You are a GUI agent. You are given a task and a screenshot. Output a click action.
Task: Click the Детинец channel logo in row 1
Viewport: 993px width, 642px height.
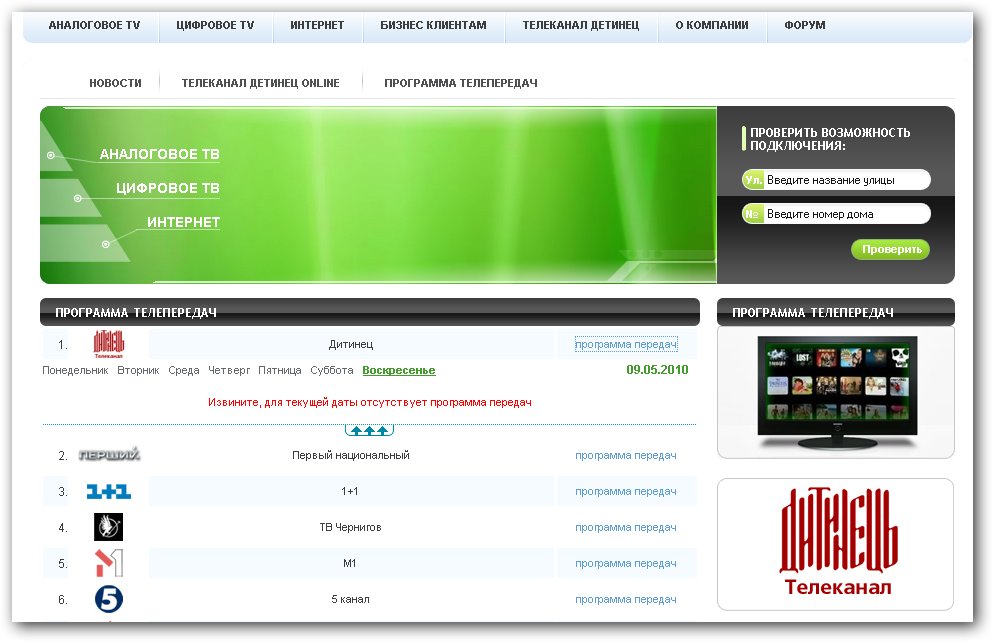[108, 344]
